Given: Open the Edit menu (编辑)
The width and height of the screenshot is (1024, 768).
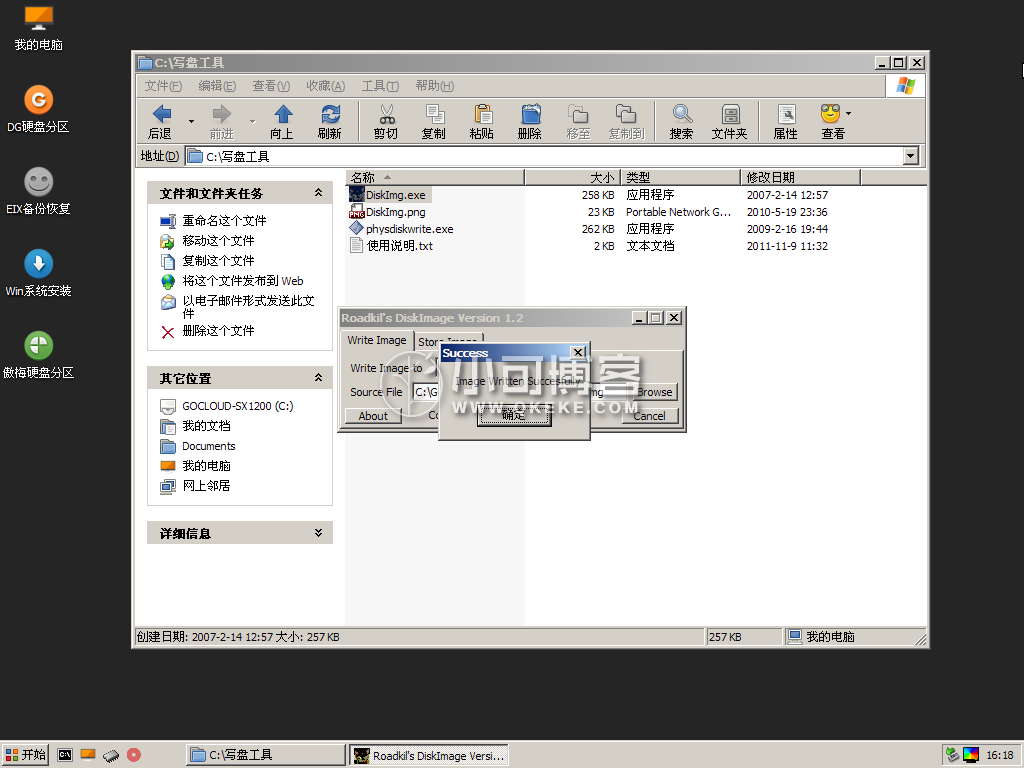Looking at the screenshot, I should point(217,86).
